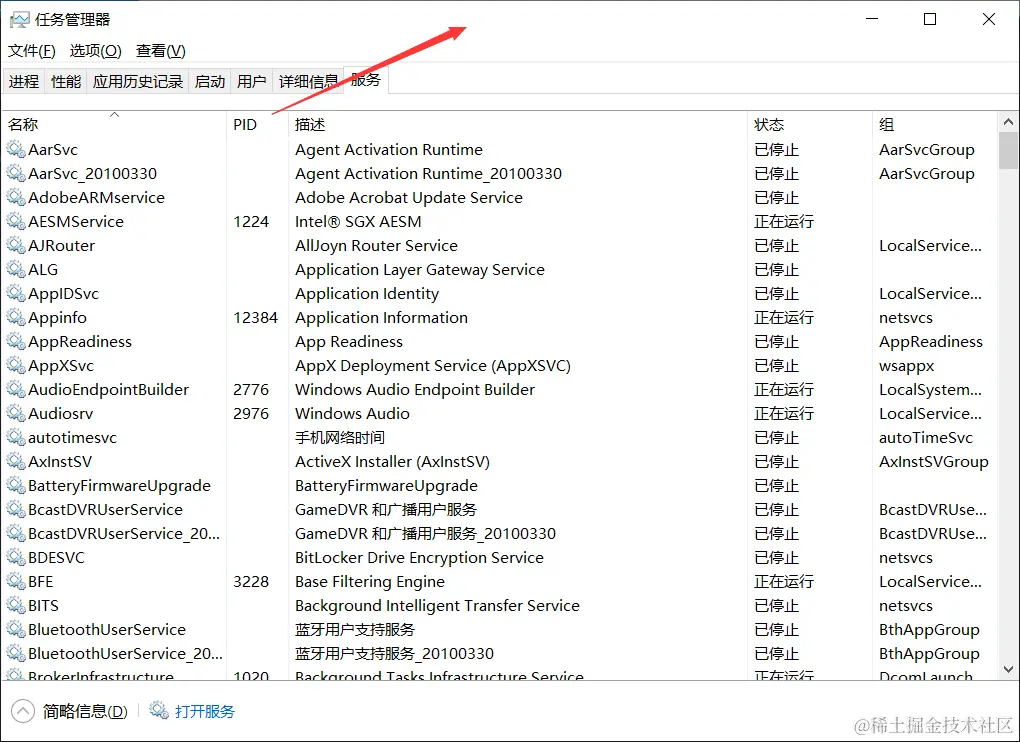The height and width of the screenshot is (742, 1020).
Task: Select 'BitLocker Drive Encryption Service' text
Action: [x=419, y=558]
